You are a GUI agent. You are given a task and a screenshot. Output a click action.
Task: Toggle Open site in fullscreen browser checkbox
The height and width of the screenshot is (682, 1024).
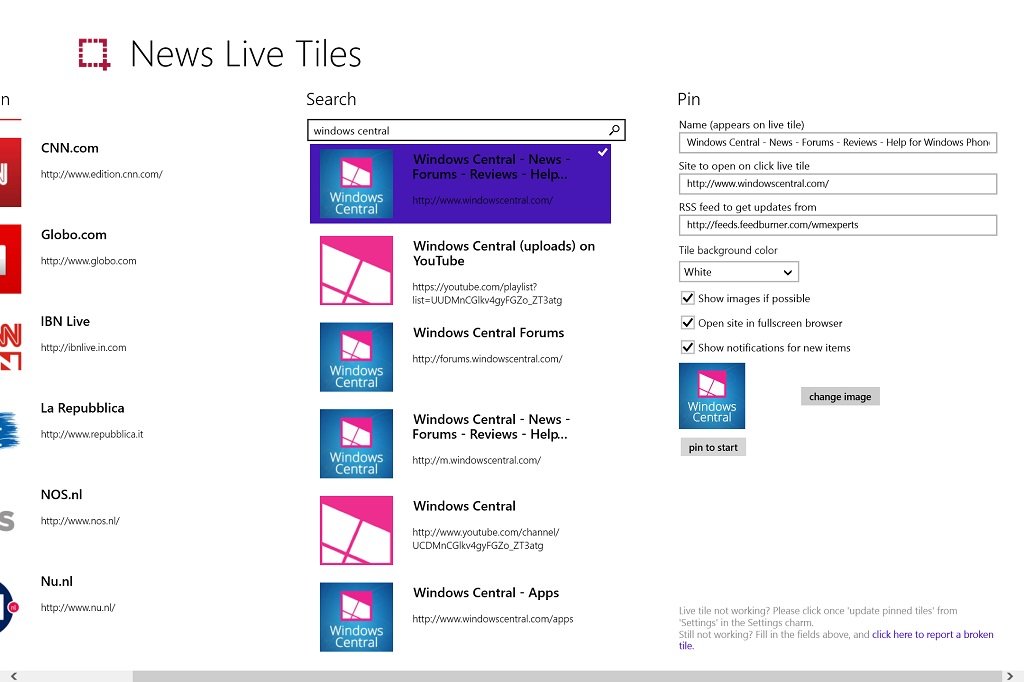(687, 323)
